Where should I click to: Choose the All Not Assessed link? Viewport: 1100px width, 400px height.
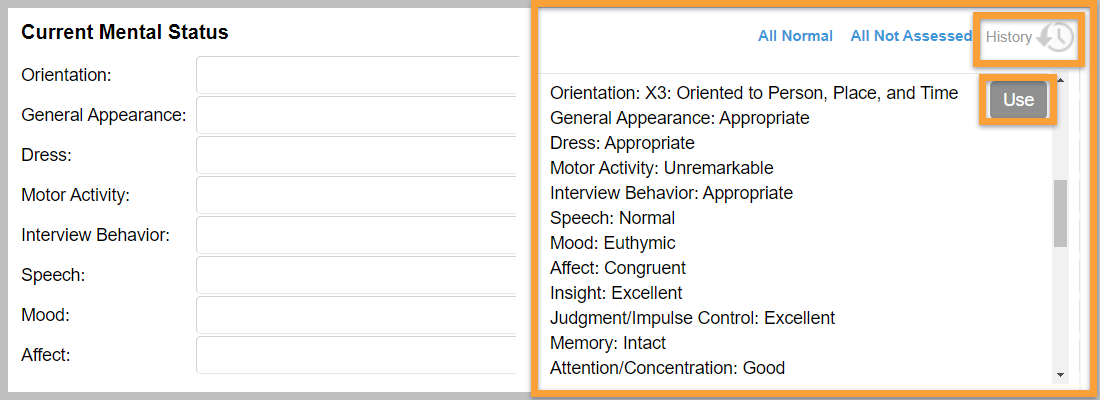[x=910, y=36]
